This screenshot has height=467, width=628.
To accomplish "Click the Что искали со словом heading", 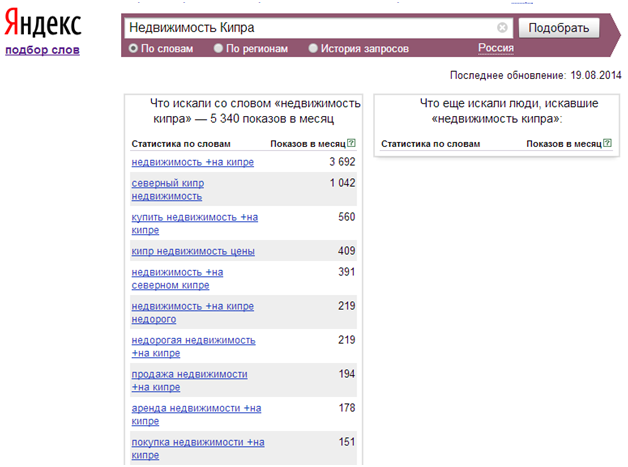I will (x=255, y=111).
